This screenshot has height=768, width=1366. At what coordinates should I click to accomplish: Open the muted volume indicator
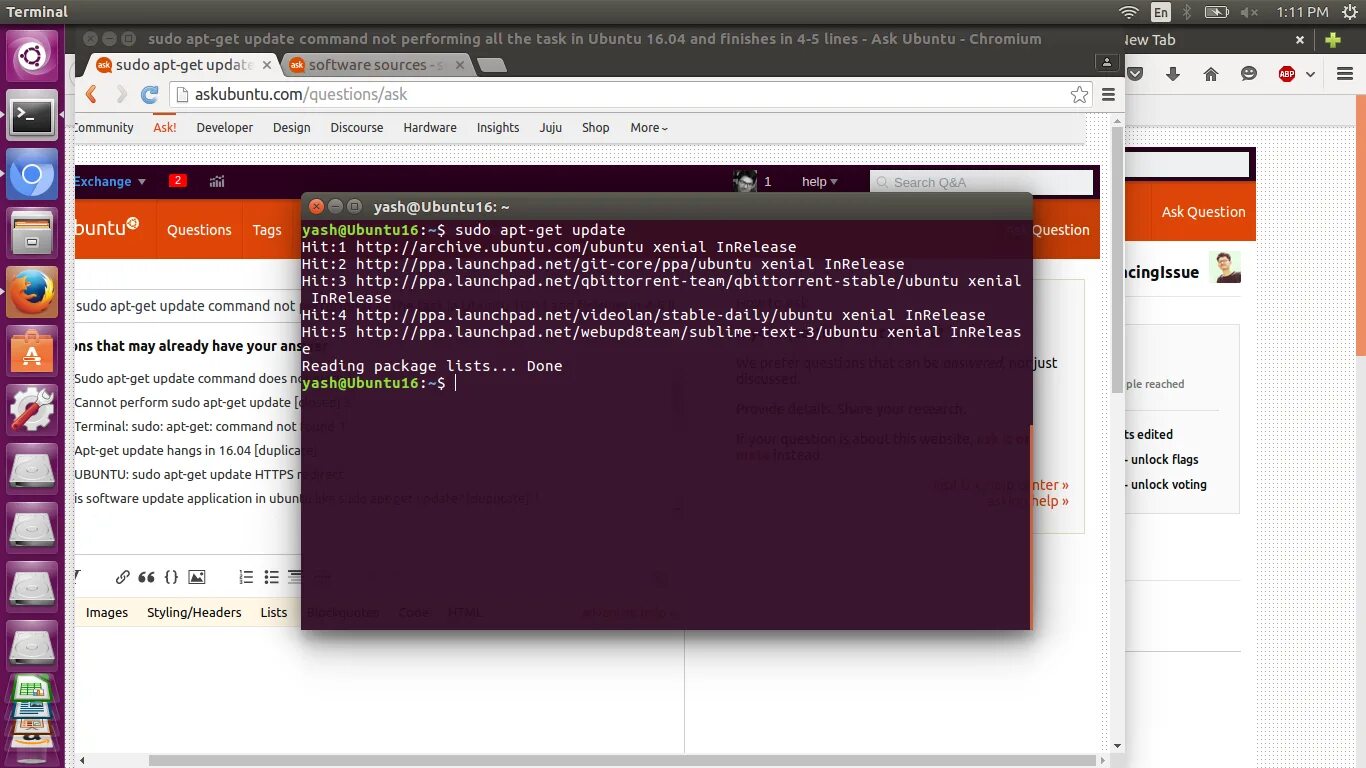(x=1249, y=12)
